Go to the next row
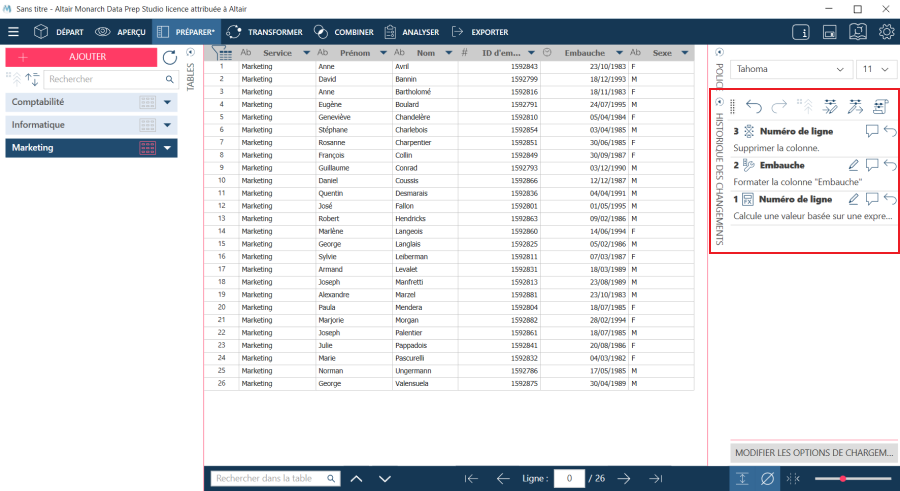Viewport: 900px width, 491px height. pyautogui.click(x=624, y=478)
